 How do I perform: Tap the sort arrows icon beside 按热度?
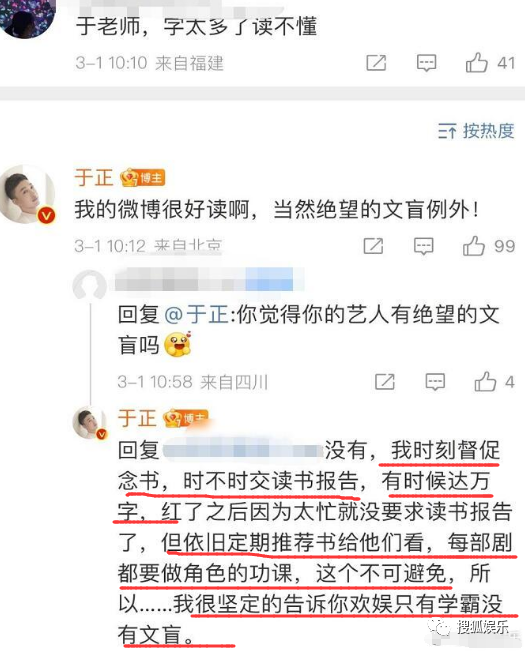447,131
